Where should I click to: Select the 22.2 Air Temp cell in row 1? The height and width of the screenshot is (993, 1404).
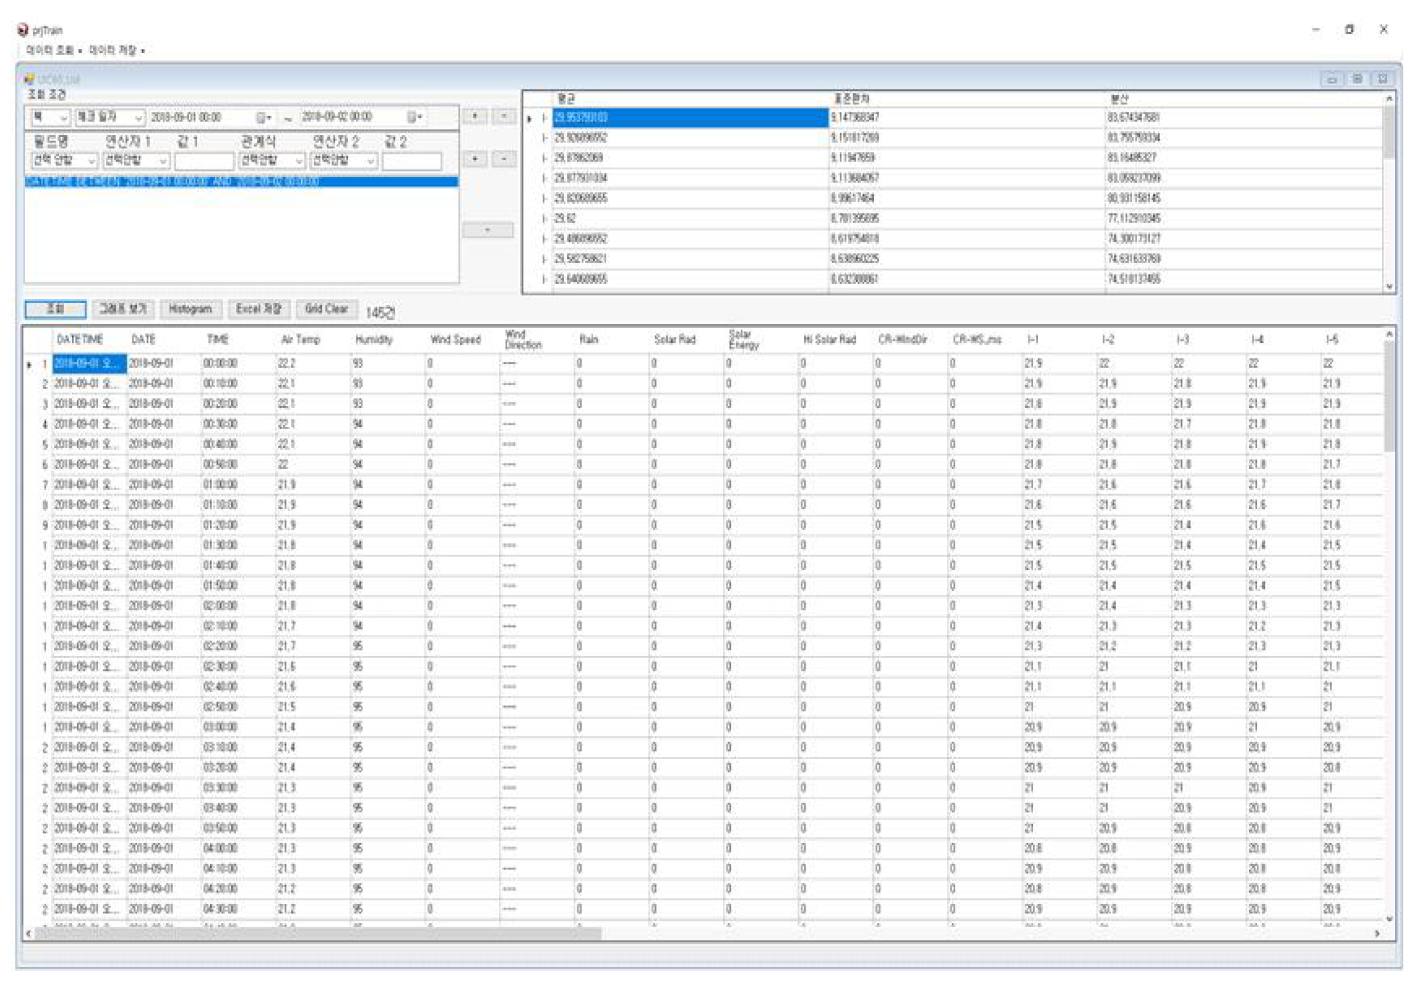[x=312, y=364]
